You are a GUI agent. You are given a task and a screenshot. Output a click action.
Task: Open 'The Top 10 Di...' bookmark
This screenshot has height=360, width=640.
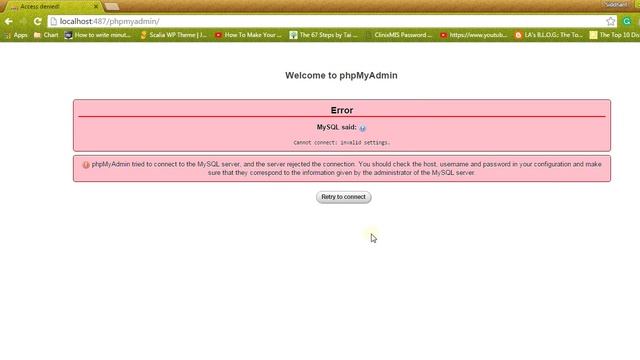(615, 35)
